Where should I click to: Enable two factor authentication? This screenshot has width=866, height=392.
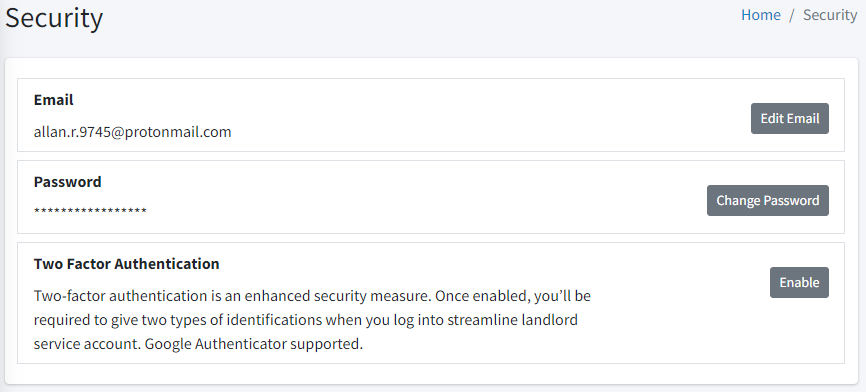tap(799, 283)
